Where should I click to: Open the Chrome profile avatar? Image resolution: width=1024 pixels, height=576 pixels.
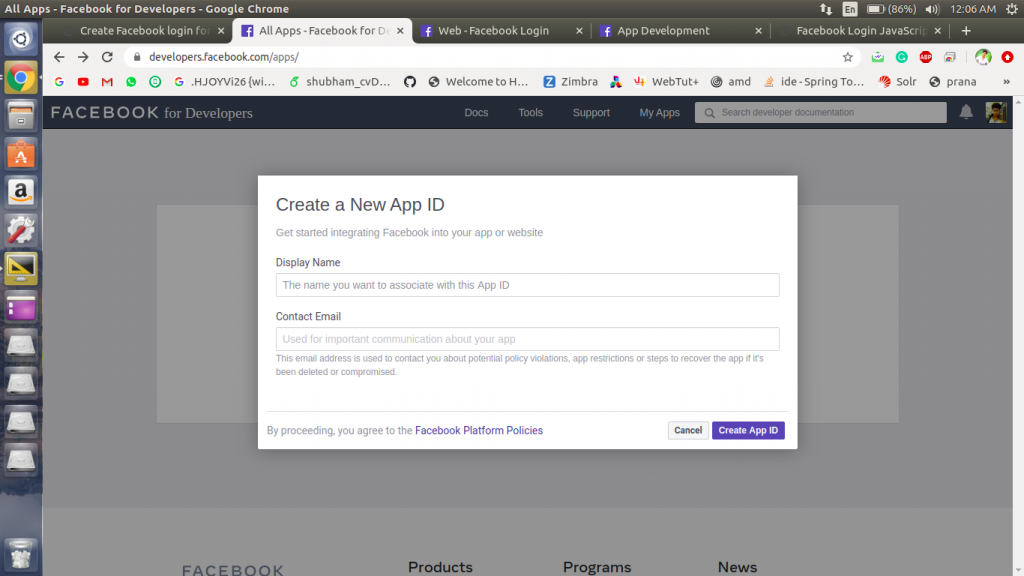click(983, 57)
